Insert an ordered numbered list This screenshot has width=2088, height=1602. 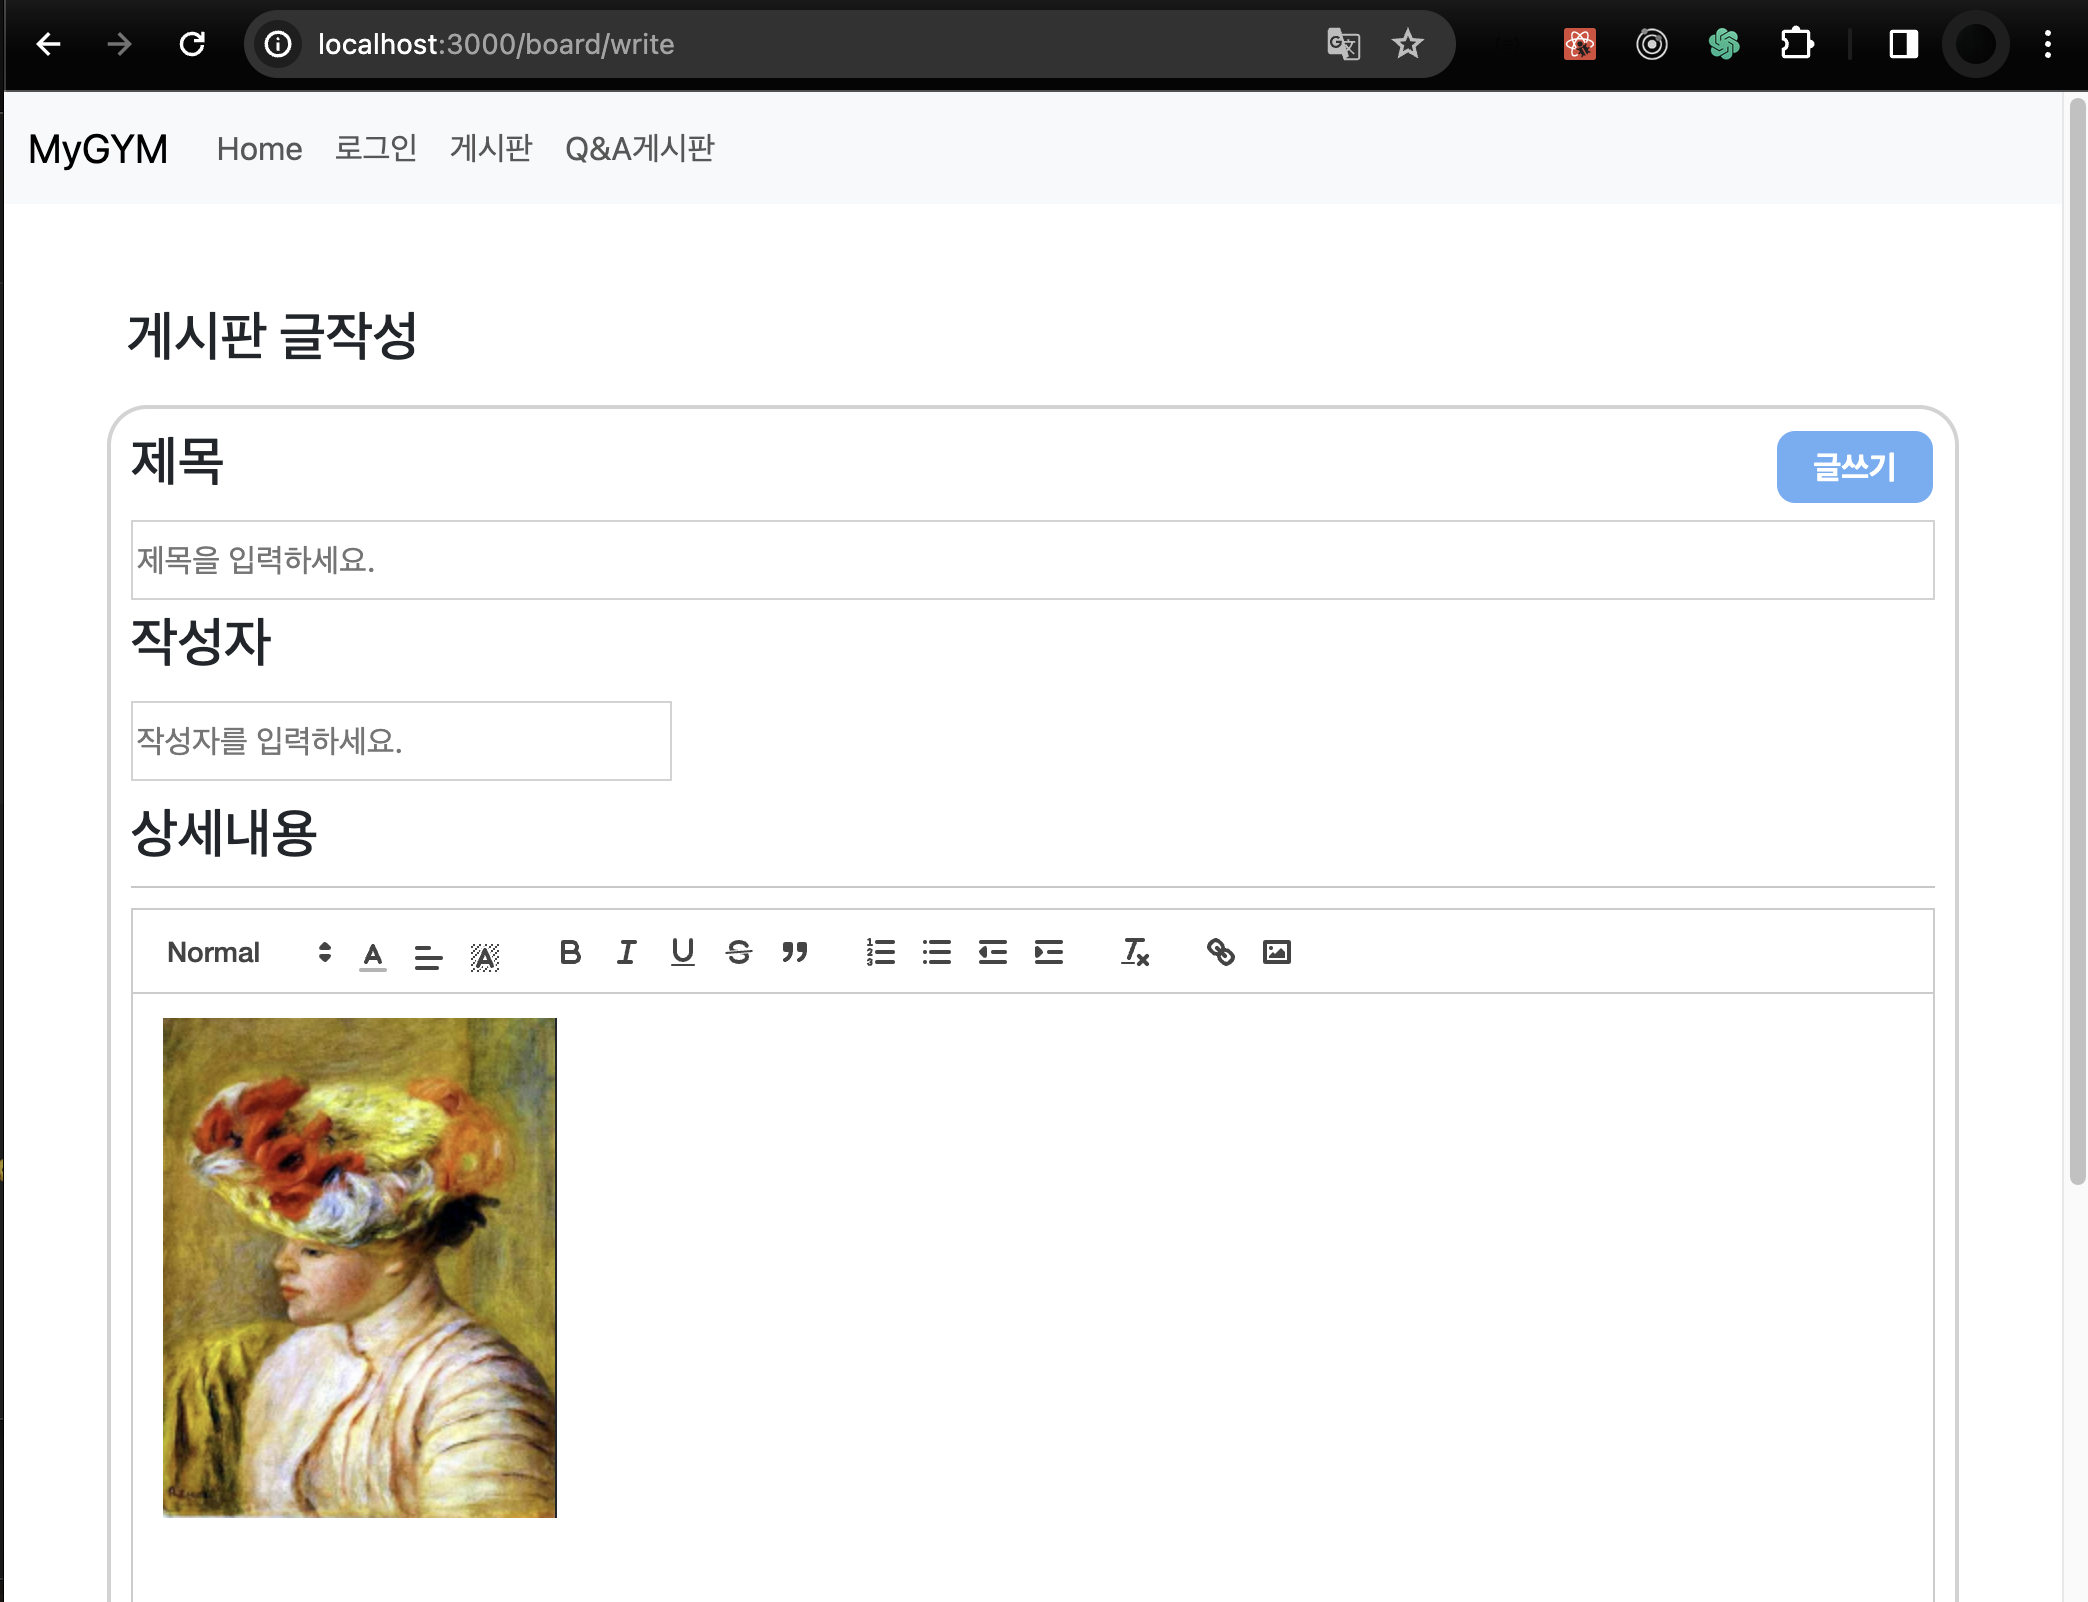pyautogui.click(x=880, y=952)
